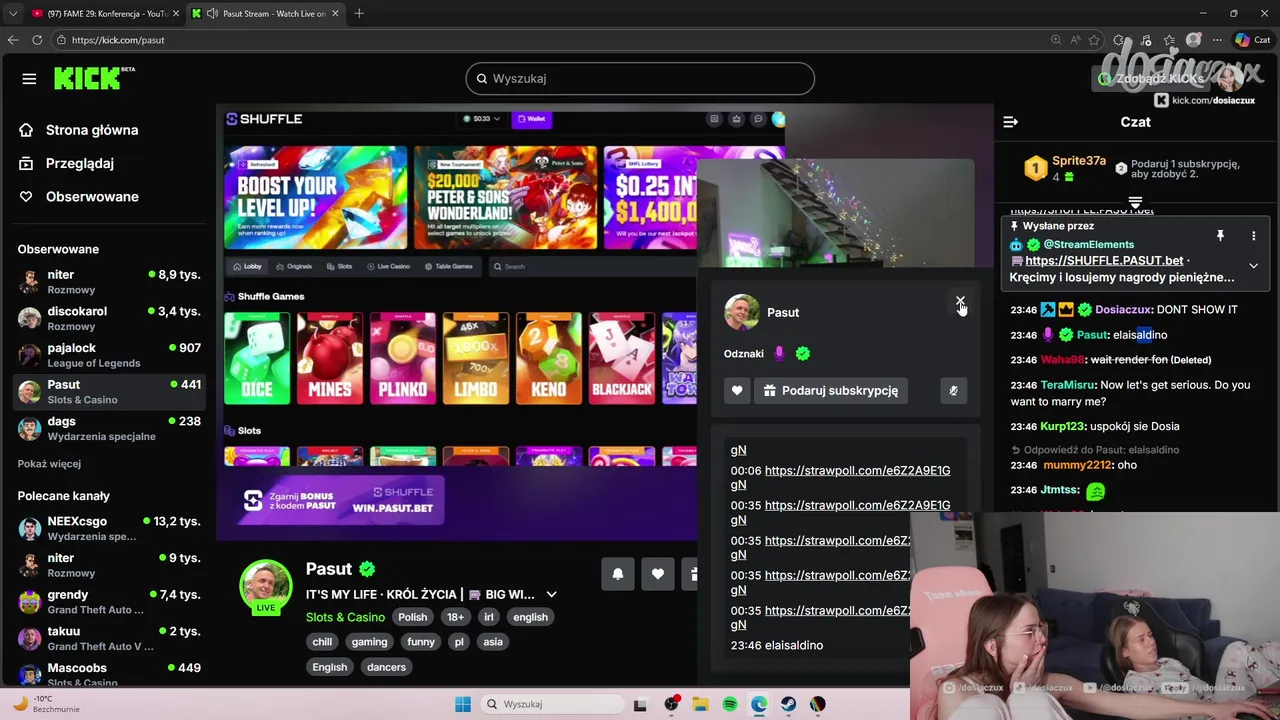Open niter channel in Obserwowane list
This screenshot has height=720, width=1280.
click(x=110, y=282)
